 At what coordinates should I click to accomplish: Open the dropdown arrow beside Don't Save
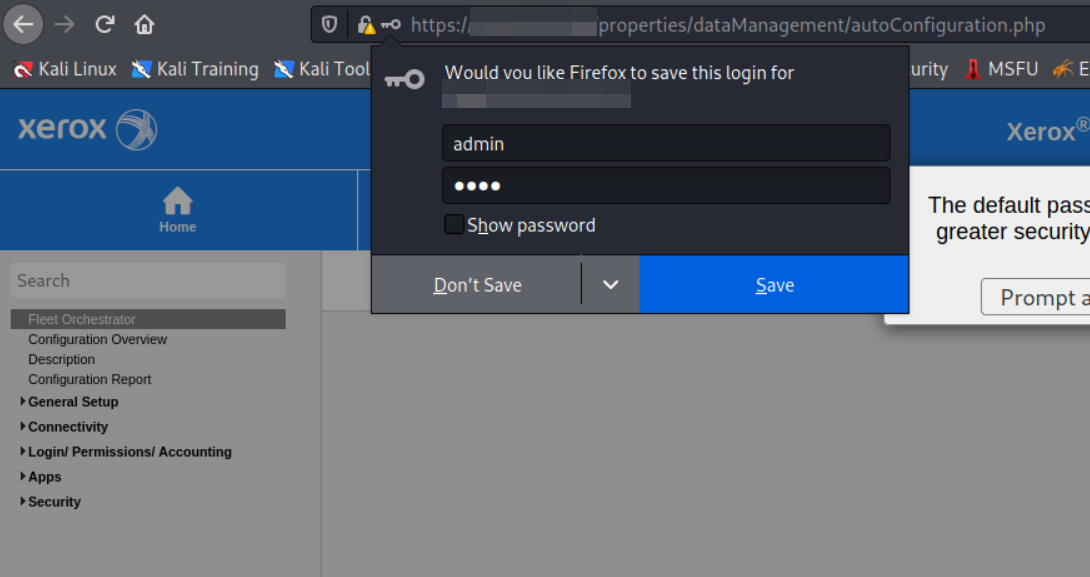pos(610,285)
